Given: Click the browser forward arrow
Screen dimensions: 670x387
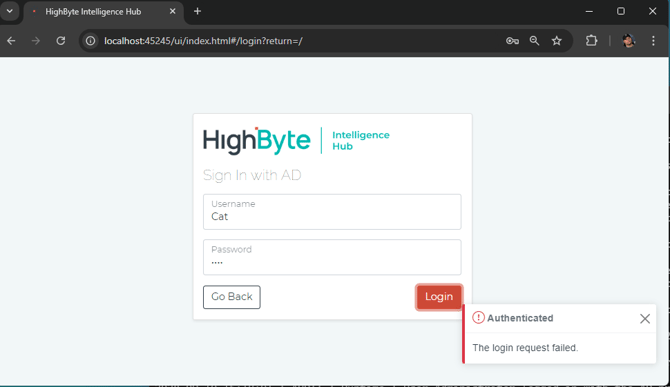Looking at the screenshot, I should (x=36, y=41).
